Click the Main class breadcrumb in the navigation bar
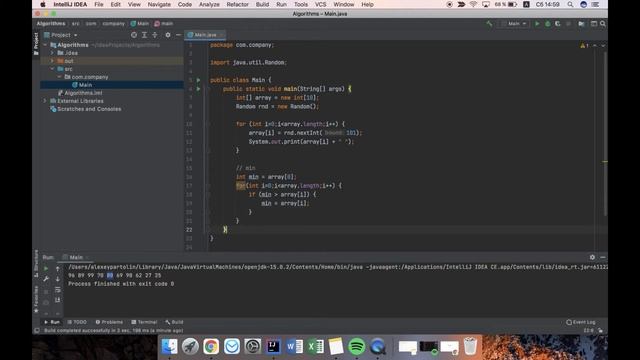This screenshot has height=360, width=640. tap(140, 24)
